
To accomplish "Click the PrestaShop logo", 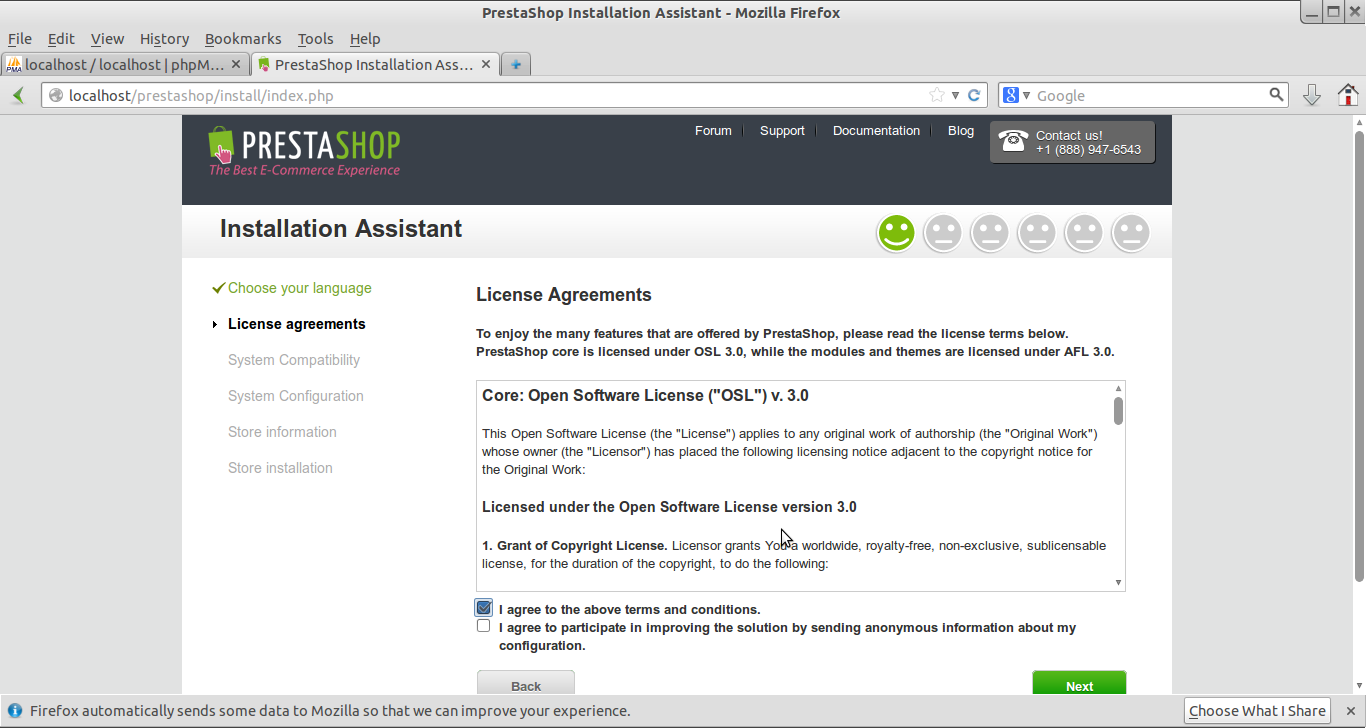I will click(304, 151).
